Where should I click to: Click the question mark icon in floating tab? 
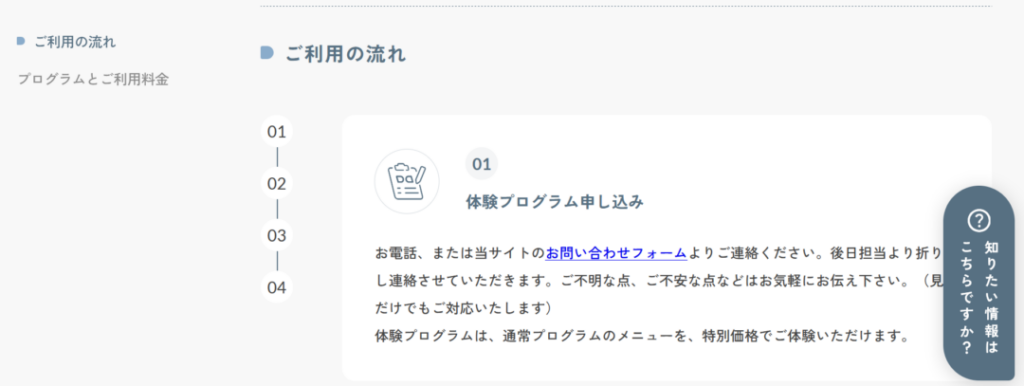point(978,221)
